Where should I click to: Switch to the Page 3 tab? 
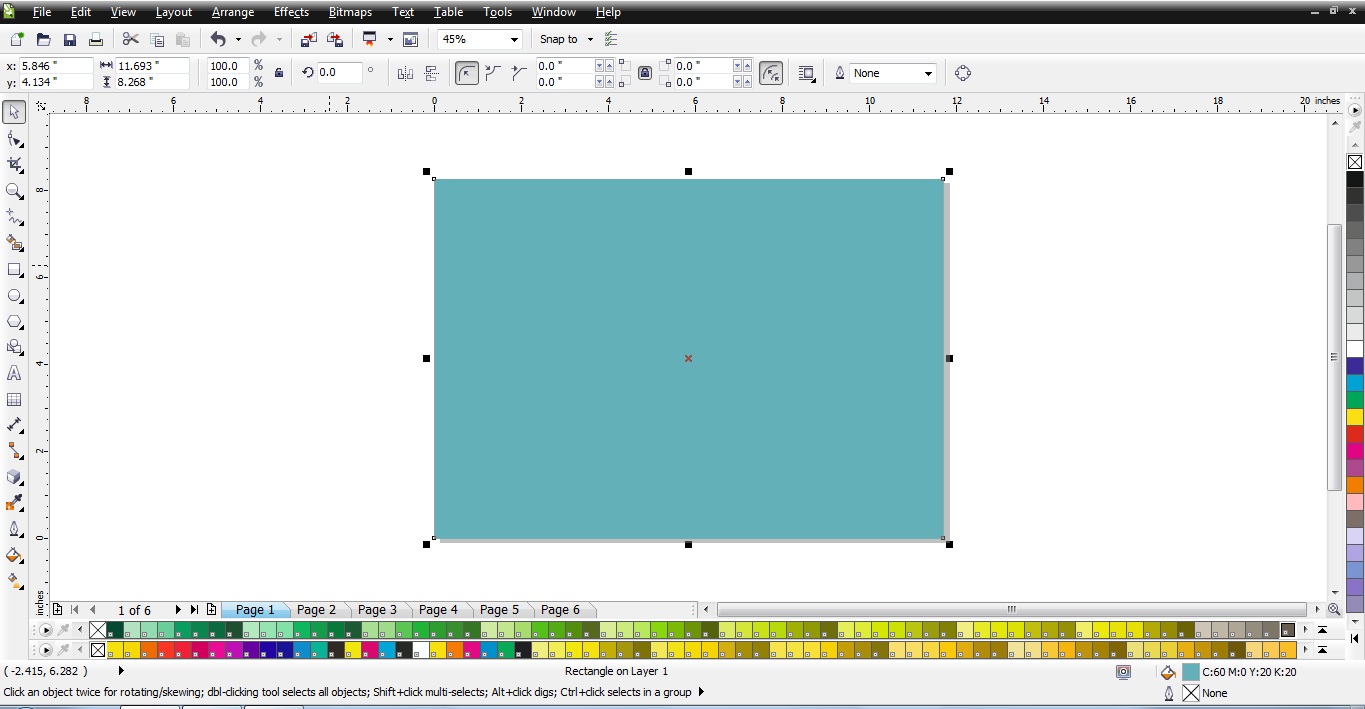(377, 609)
